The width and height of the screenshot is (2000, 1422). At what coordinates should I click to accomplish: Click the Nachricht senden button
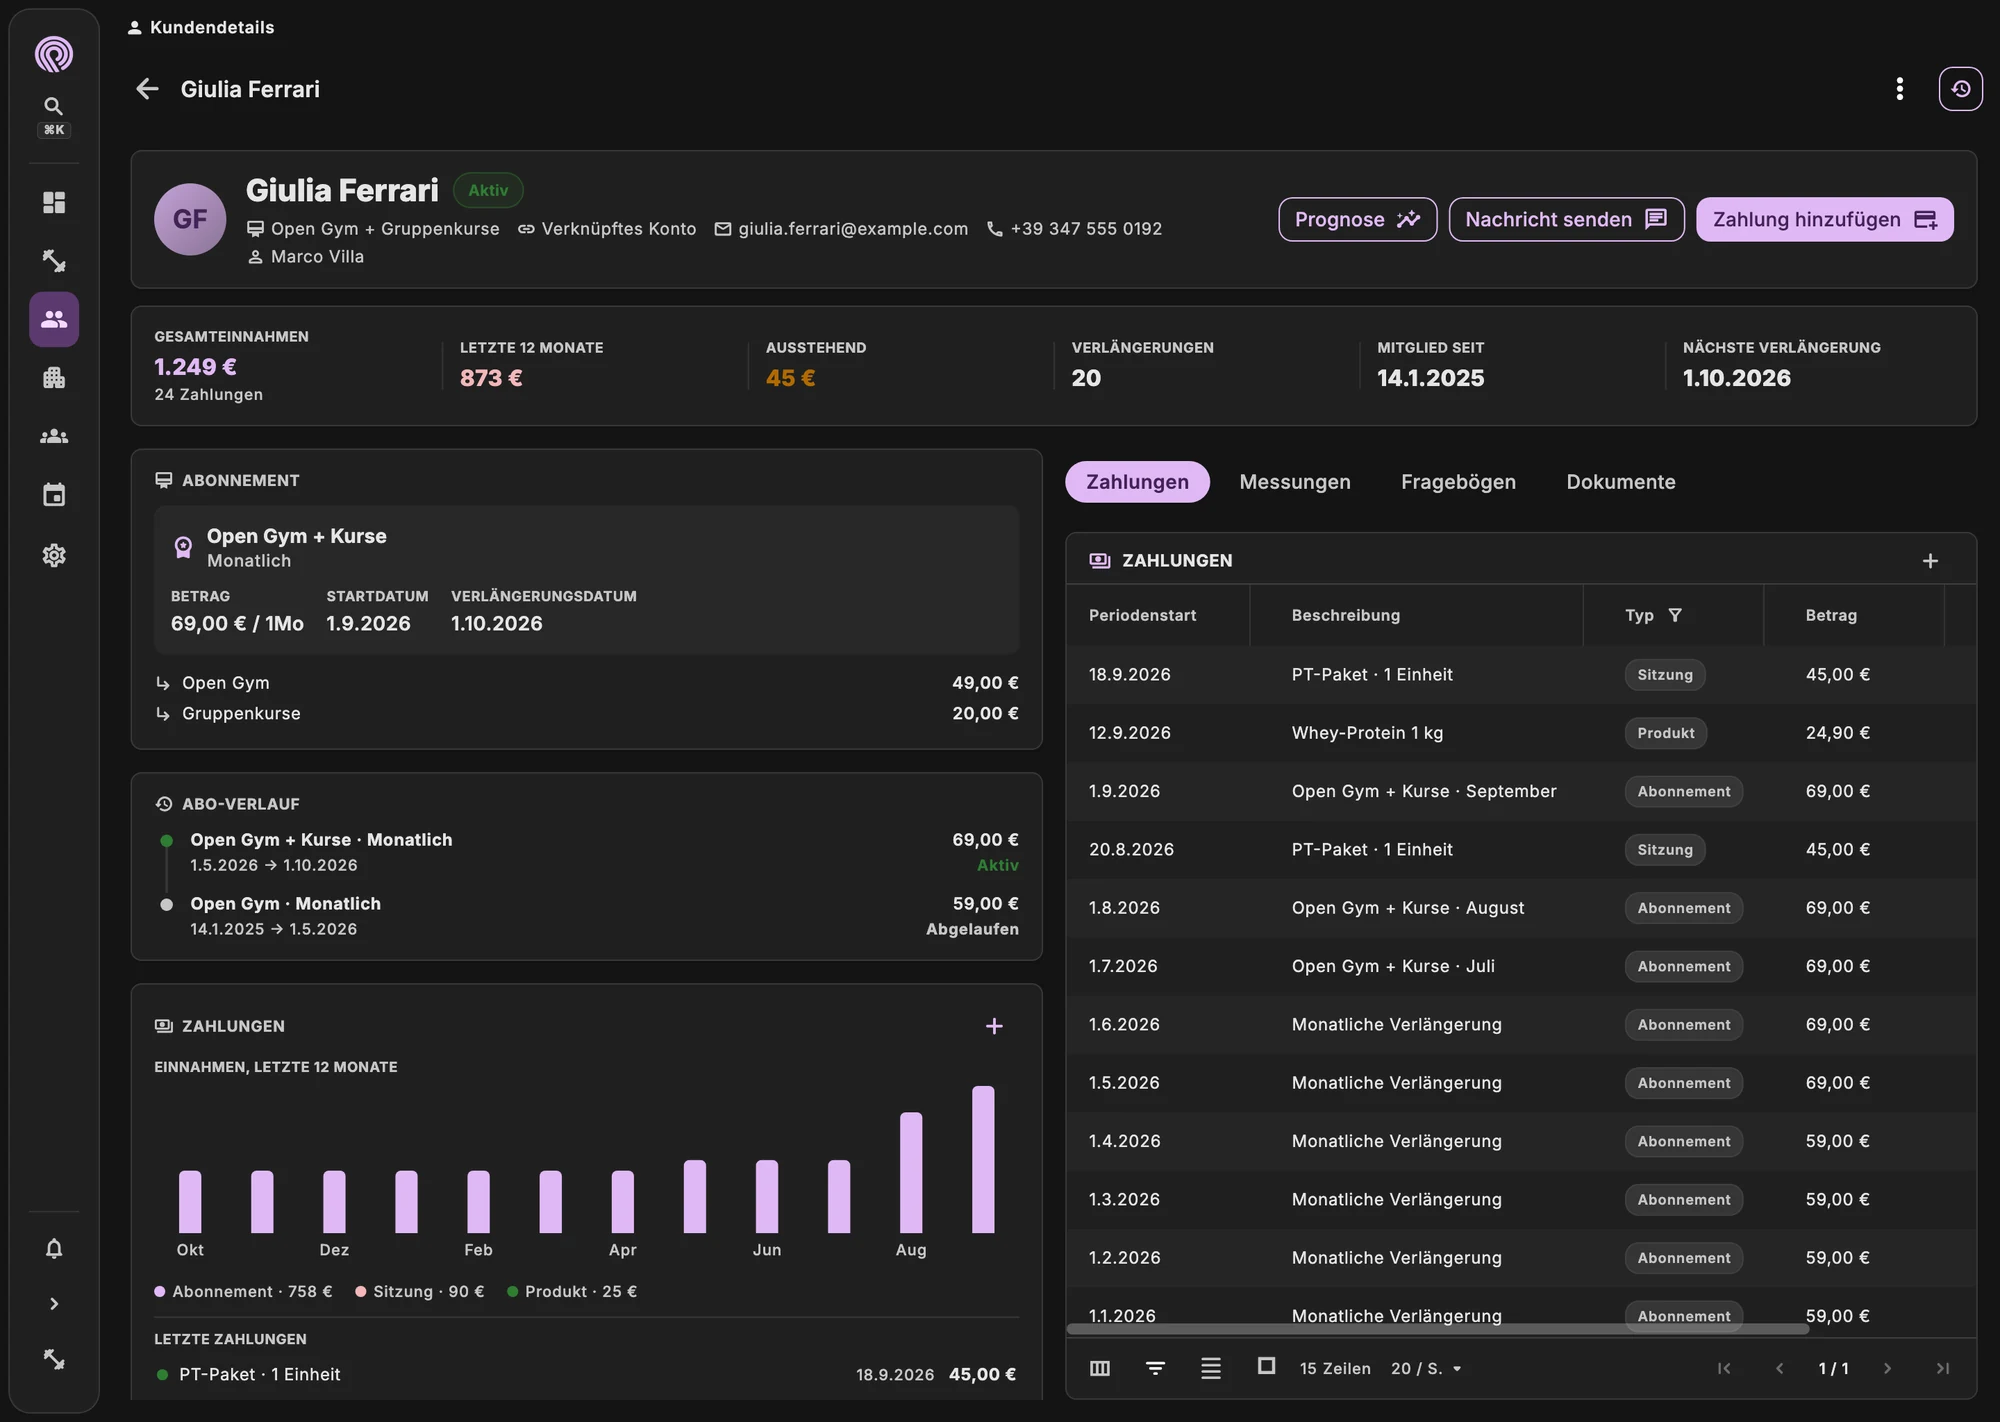(x=1566, y=219)
